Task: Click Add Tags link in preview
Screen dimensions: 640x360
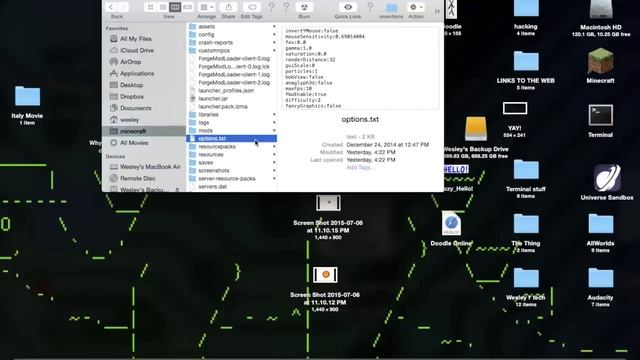Action: point(360,167)
